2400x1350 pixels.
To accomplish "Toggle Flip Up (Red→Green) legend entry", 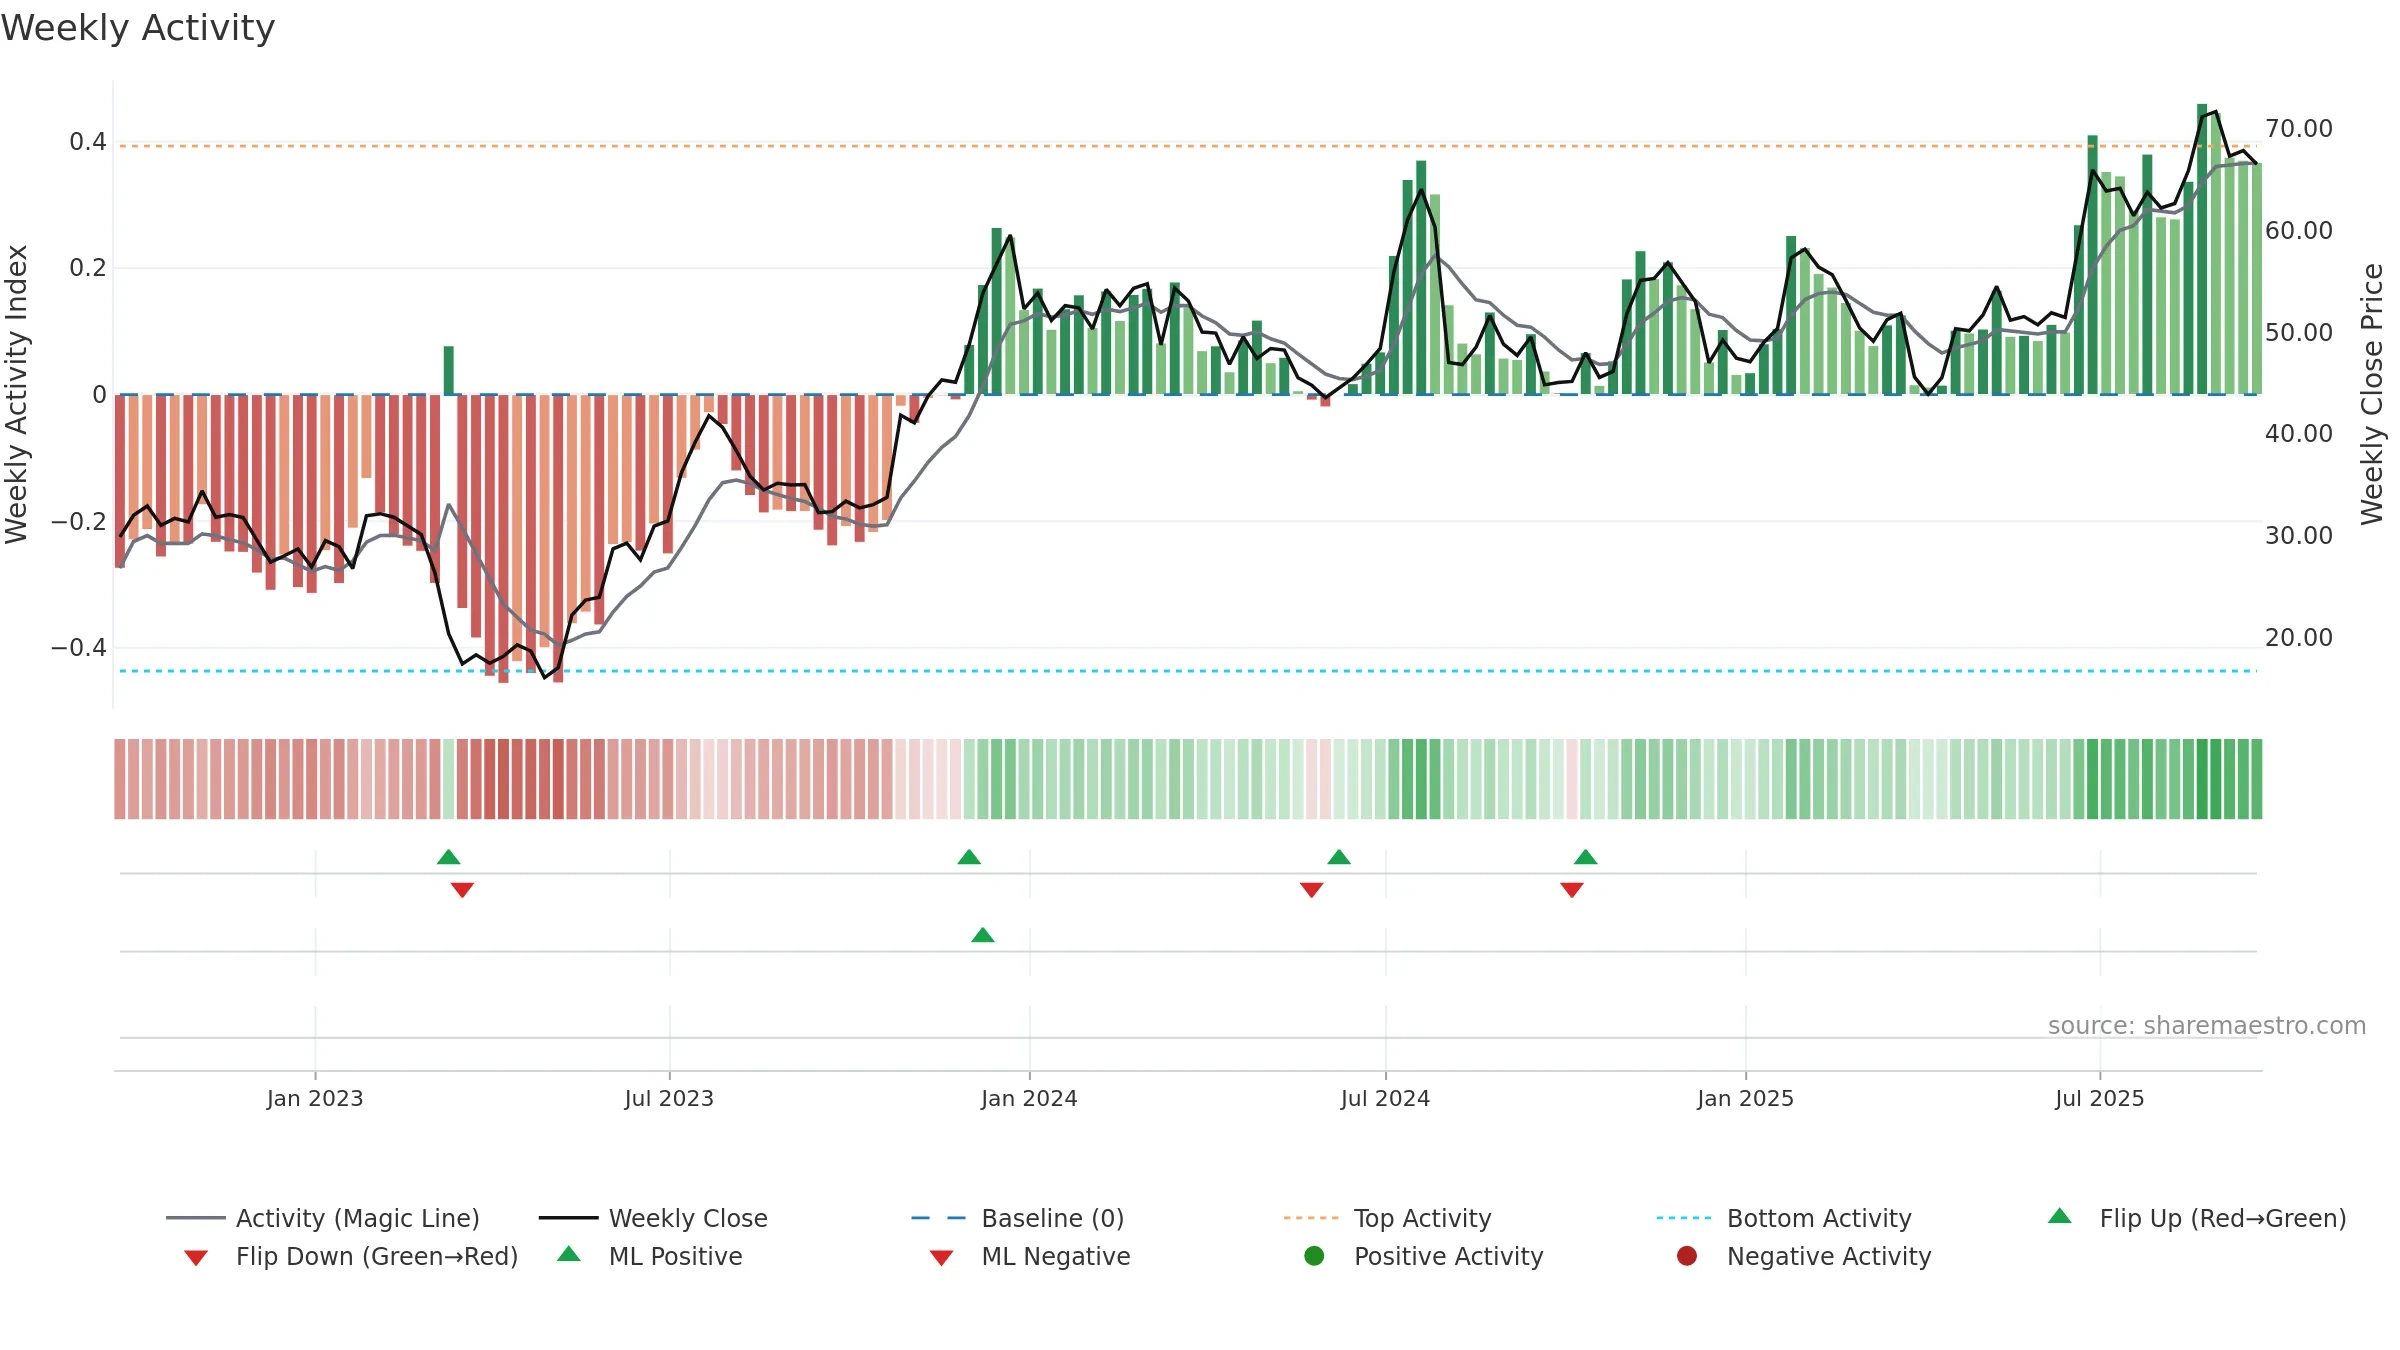I will click(2197, 1218).
